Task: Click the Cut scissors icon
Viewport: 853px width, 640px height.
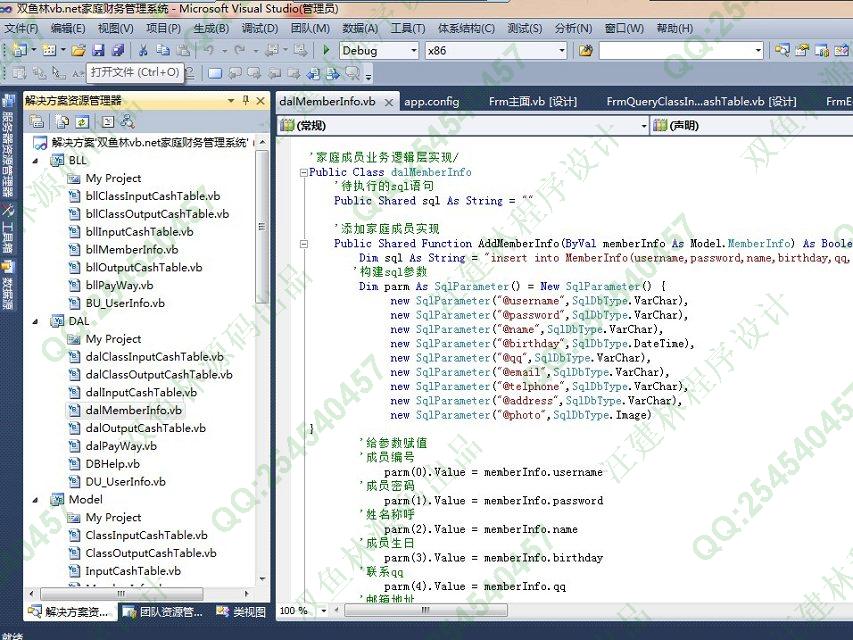Action: click(x=143, y=51)
